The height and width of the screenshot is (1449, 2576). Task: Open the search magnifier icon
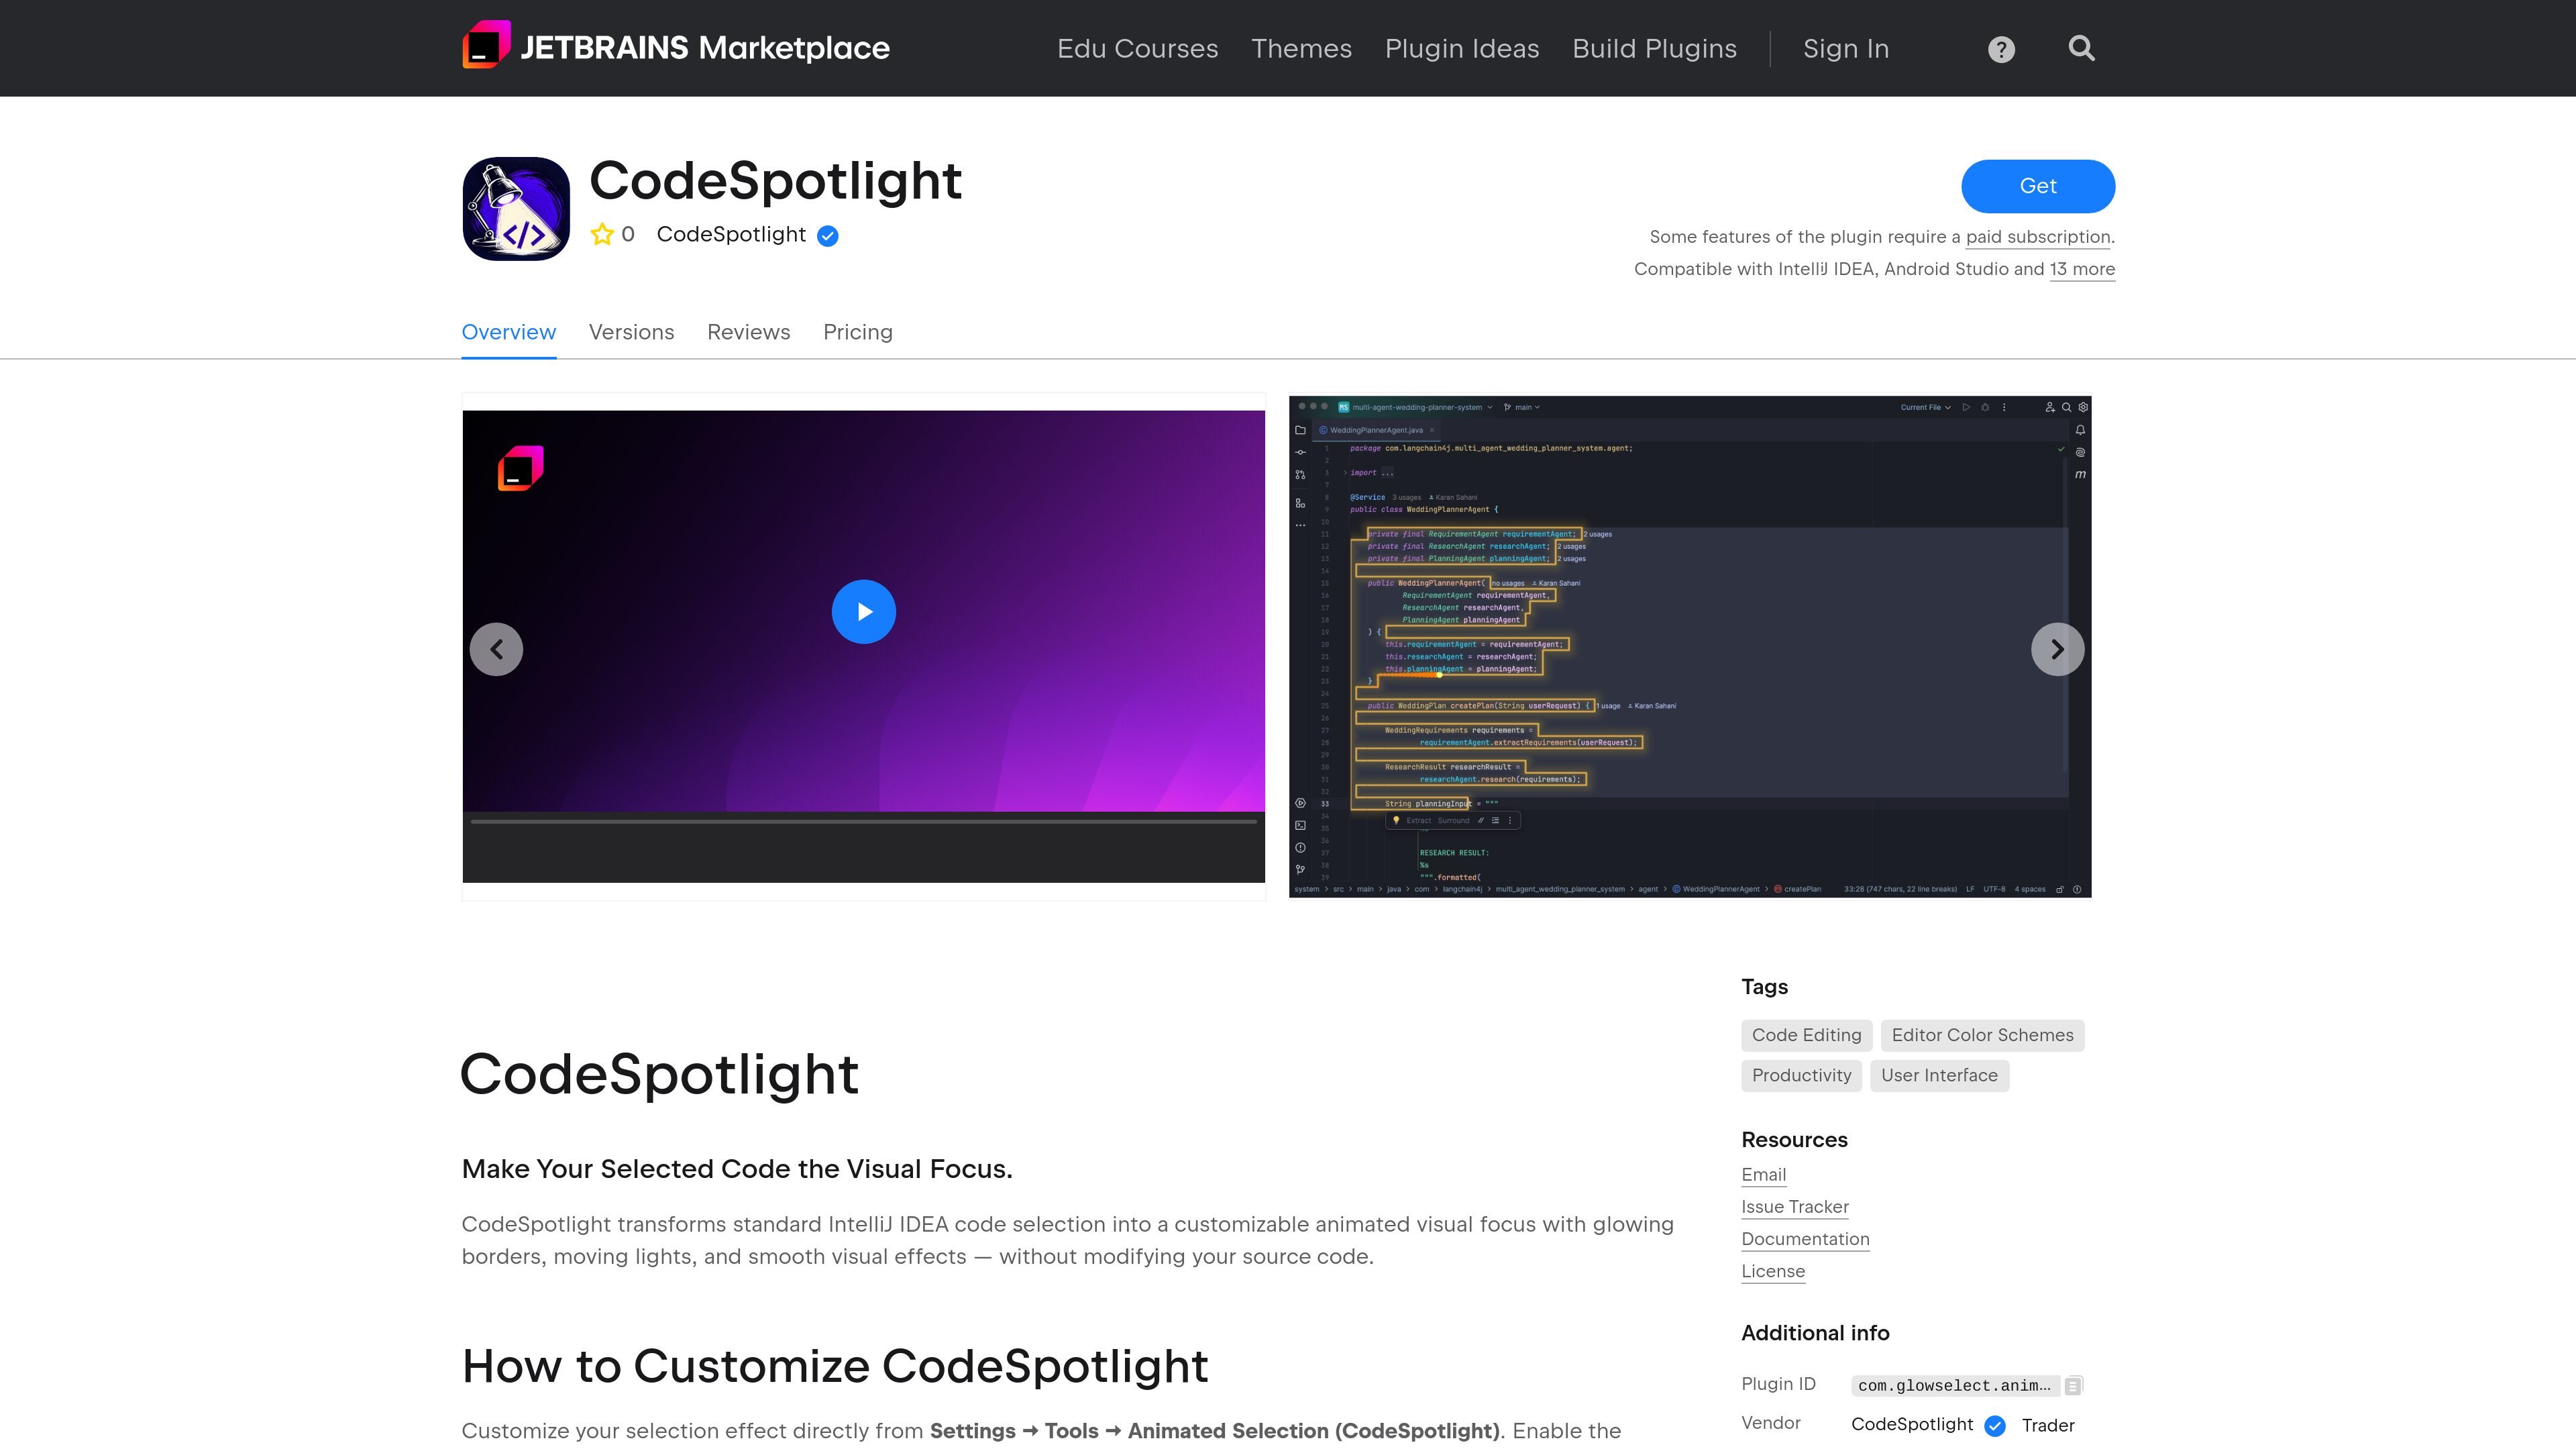[x=2081, y=48]
